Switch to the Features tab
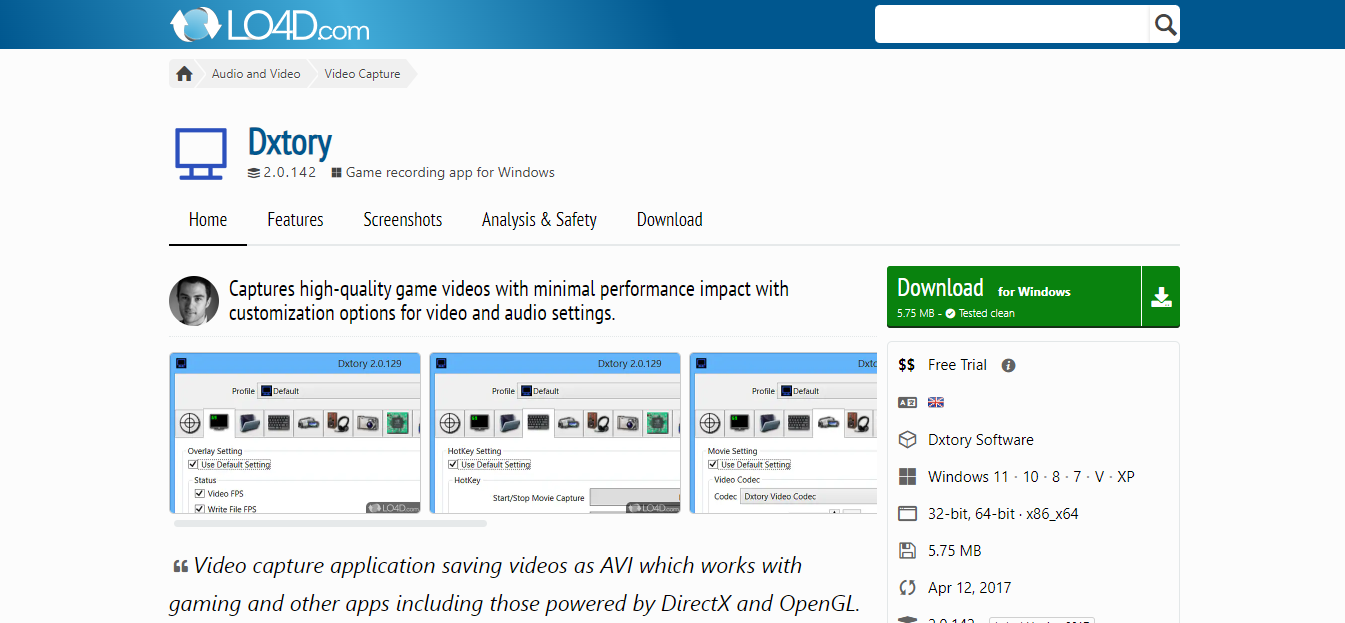The width and height of the screenshot is (1345, 623). tap(295, 219)
